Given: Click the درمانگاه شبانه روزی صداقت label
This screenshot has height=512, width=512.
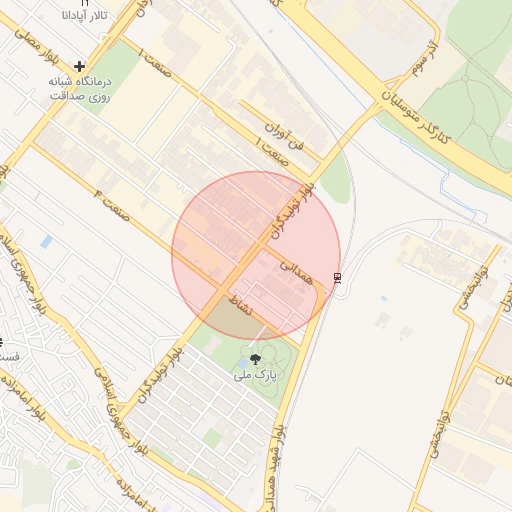Looking at the screenshot, I should [80, 89].
